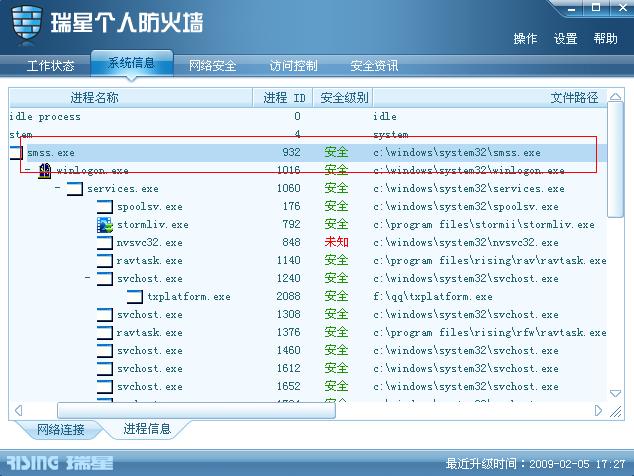
Task: Click icon of svchost.exe with ID 1308
Action: coord(105,315)
